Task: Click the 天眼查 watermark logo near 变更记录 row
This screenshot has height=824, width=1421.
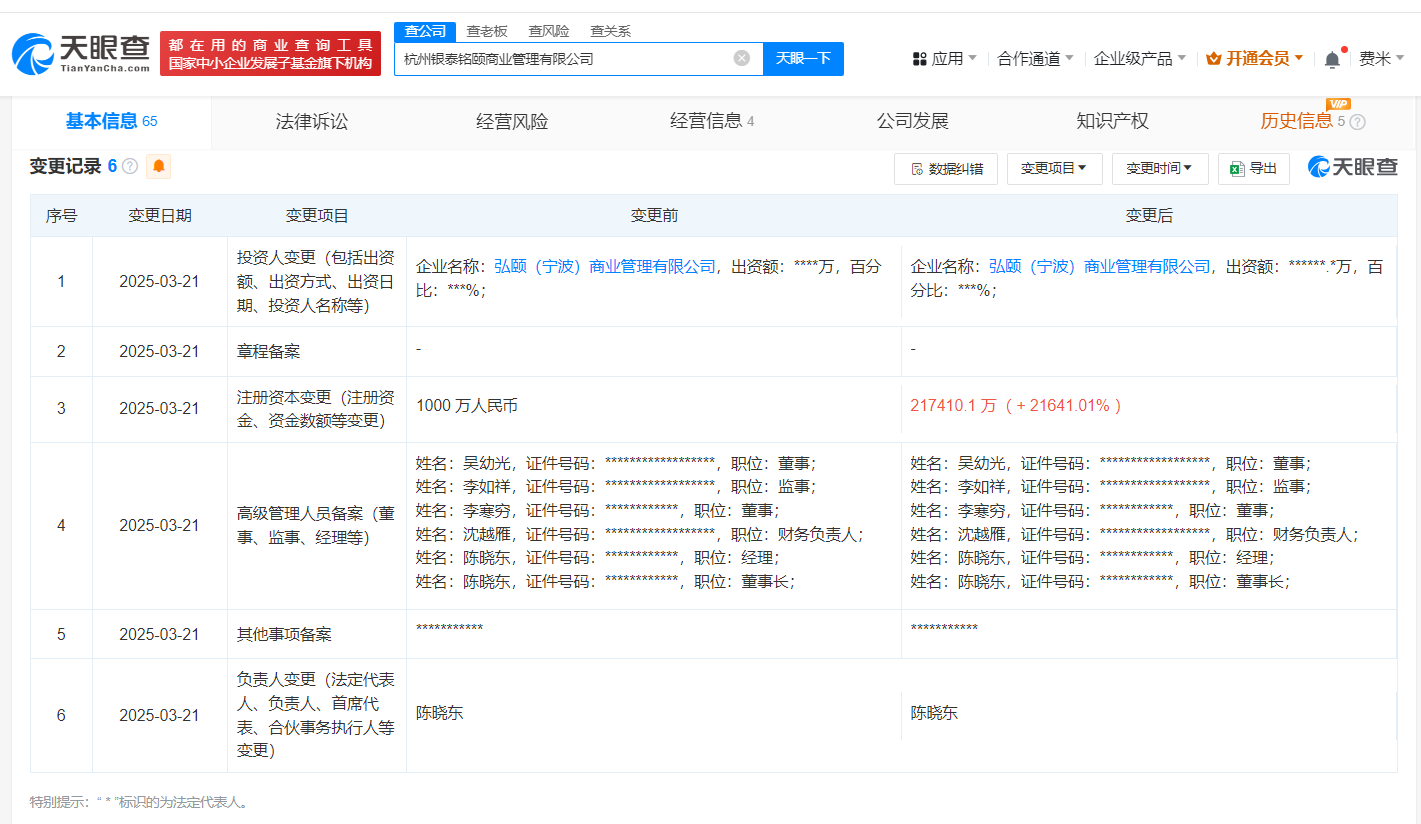Action: 1350,167
